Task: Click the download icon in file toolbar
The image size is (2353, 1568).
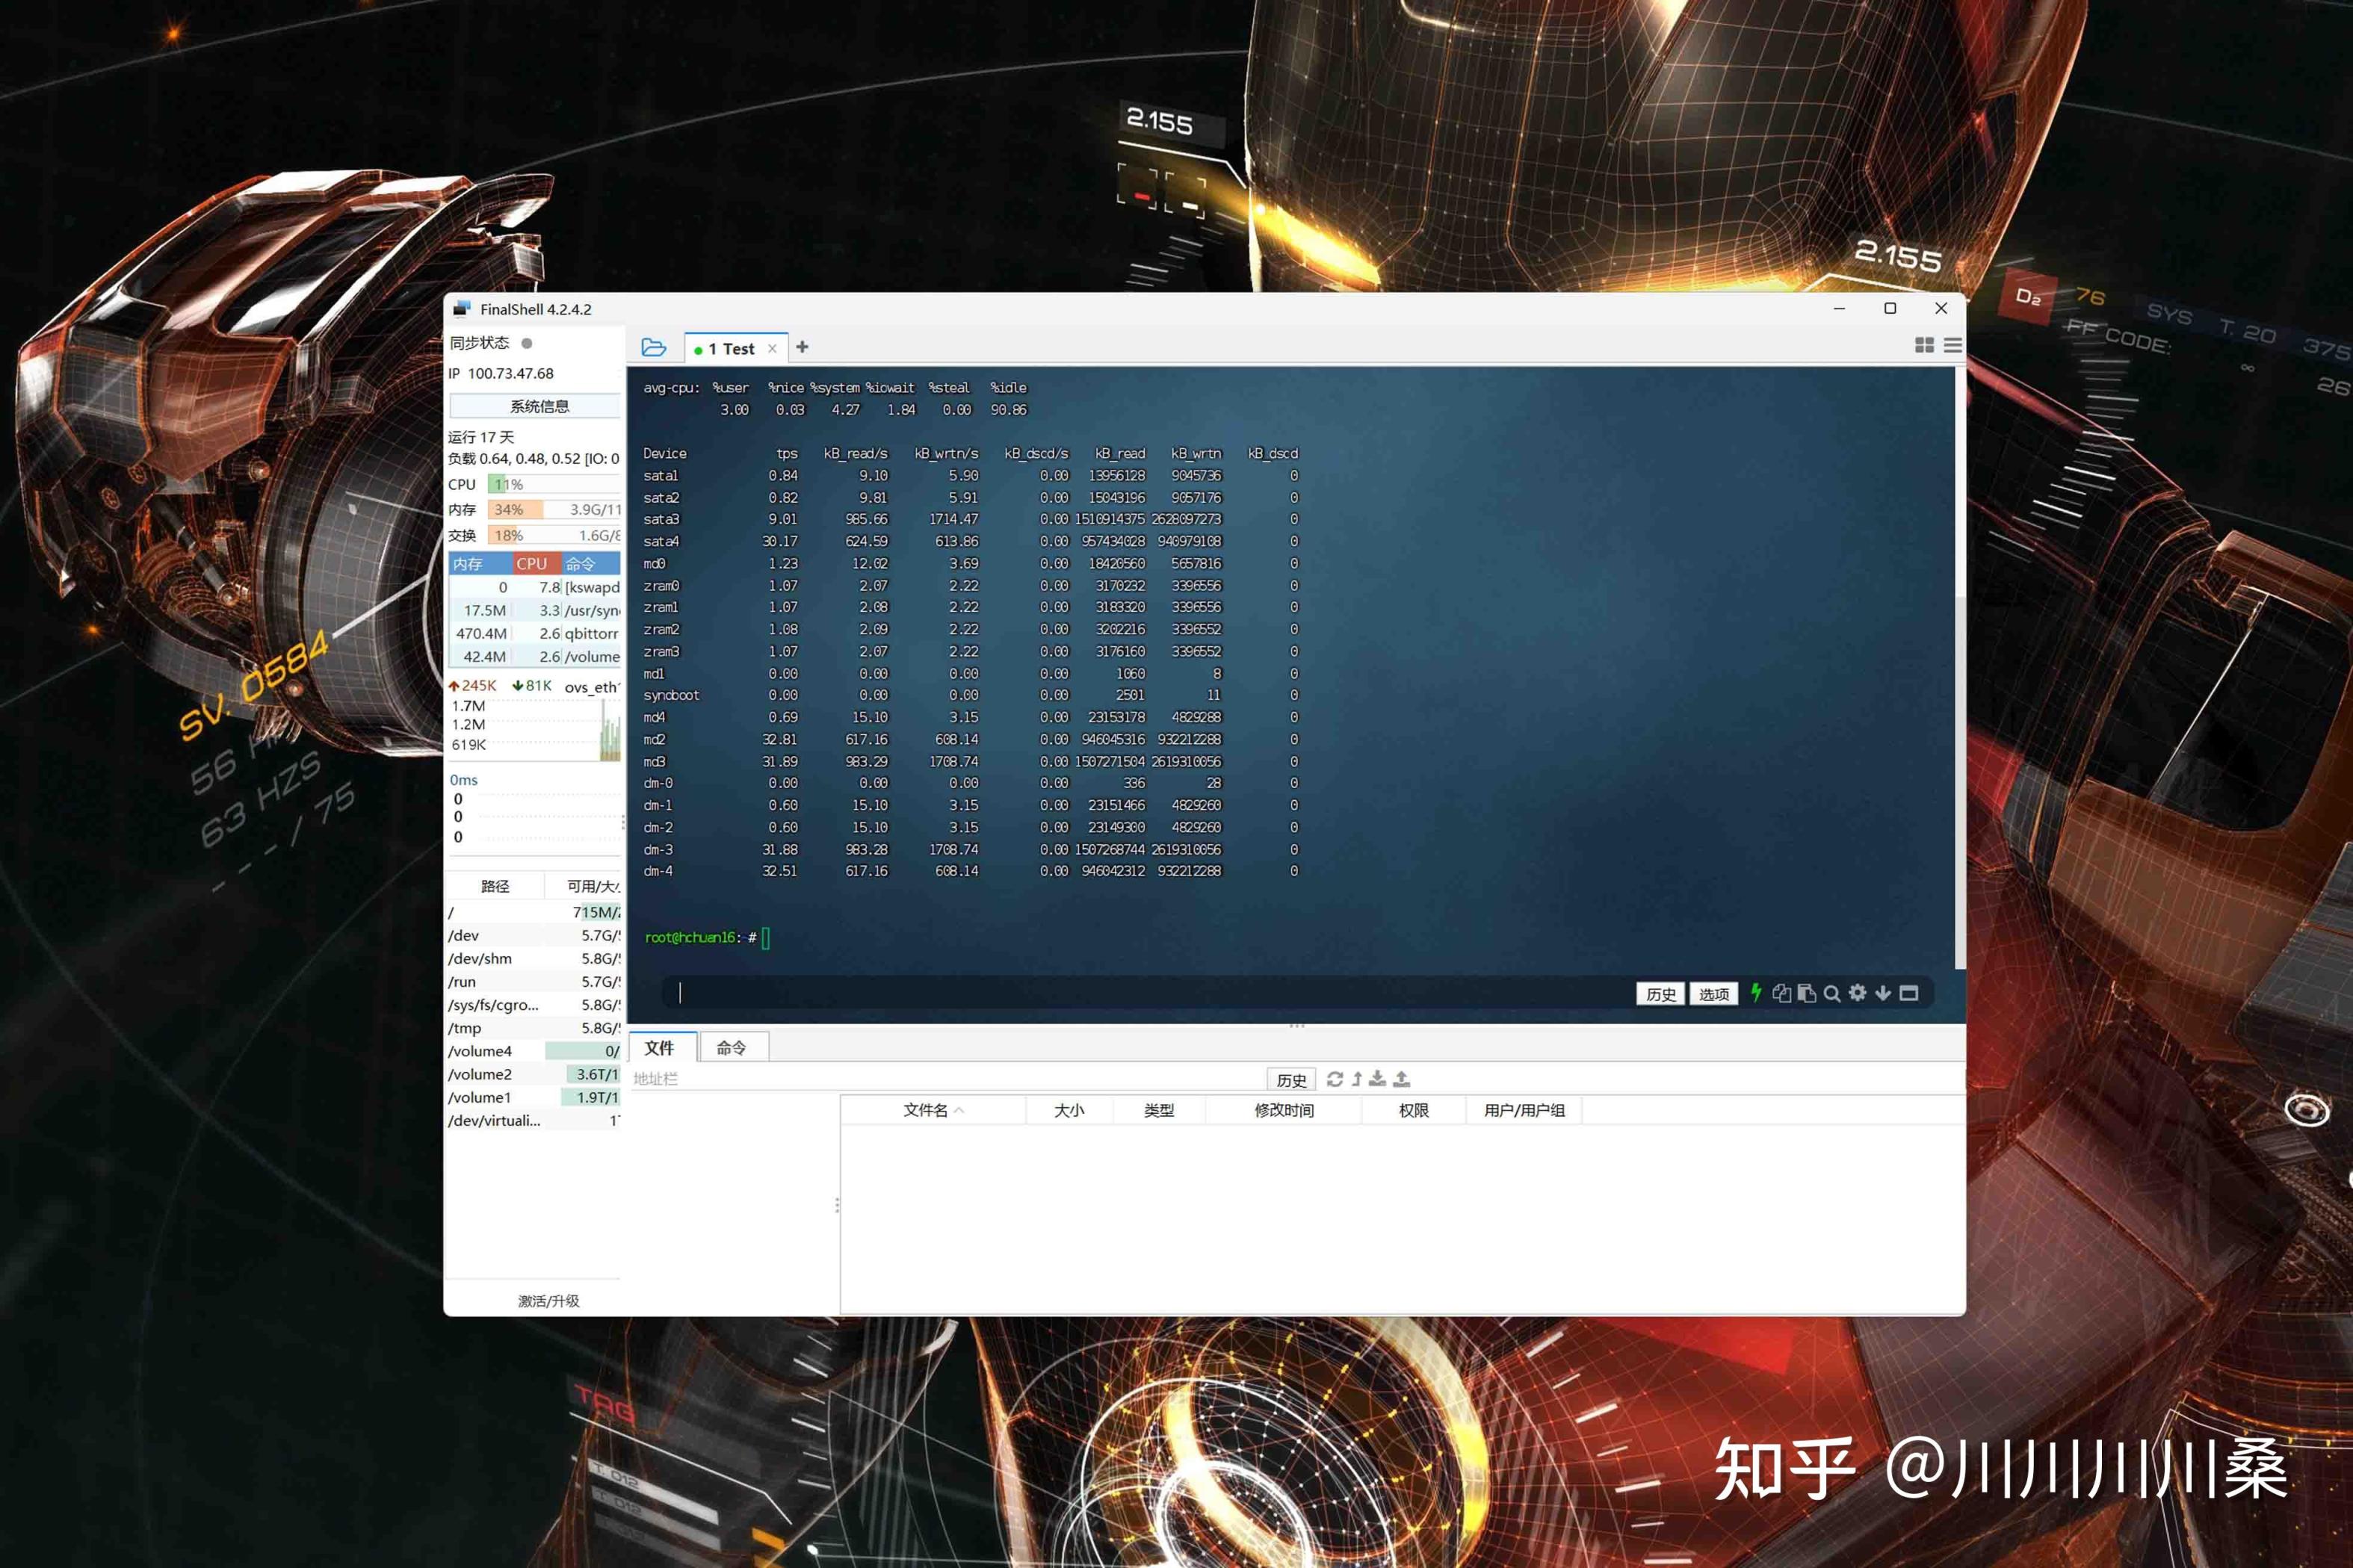Action: pyautogui.click(x=1377, y=1079)
